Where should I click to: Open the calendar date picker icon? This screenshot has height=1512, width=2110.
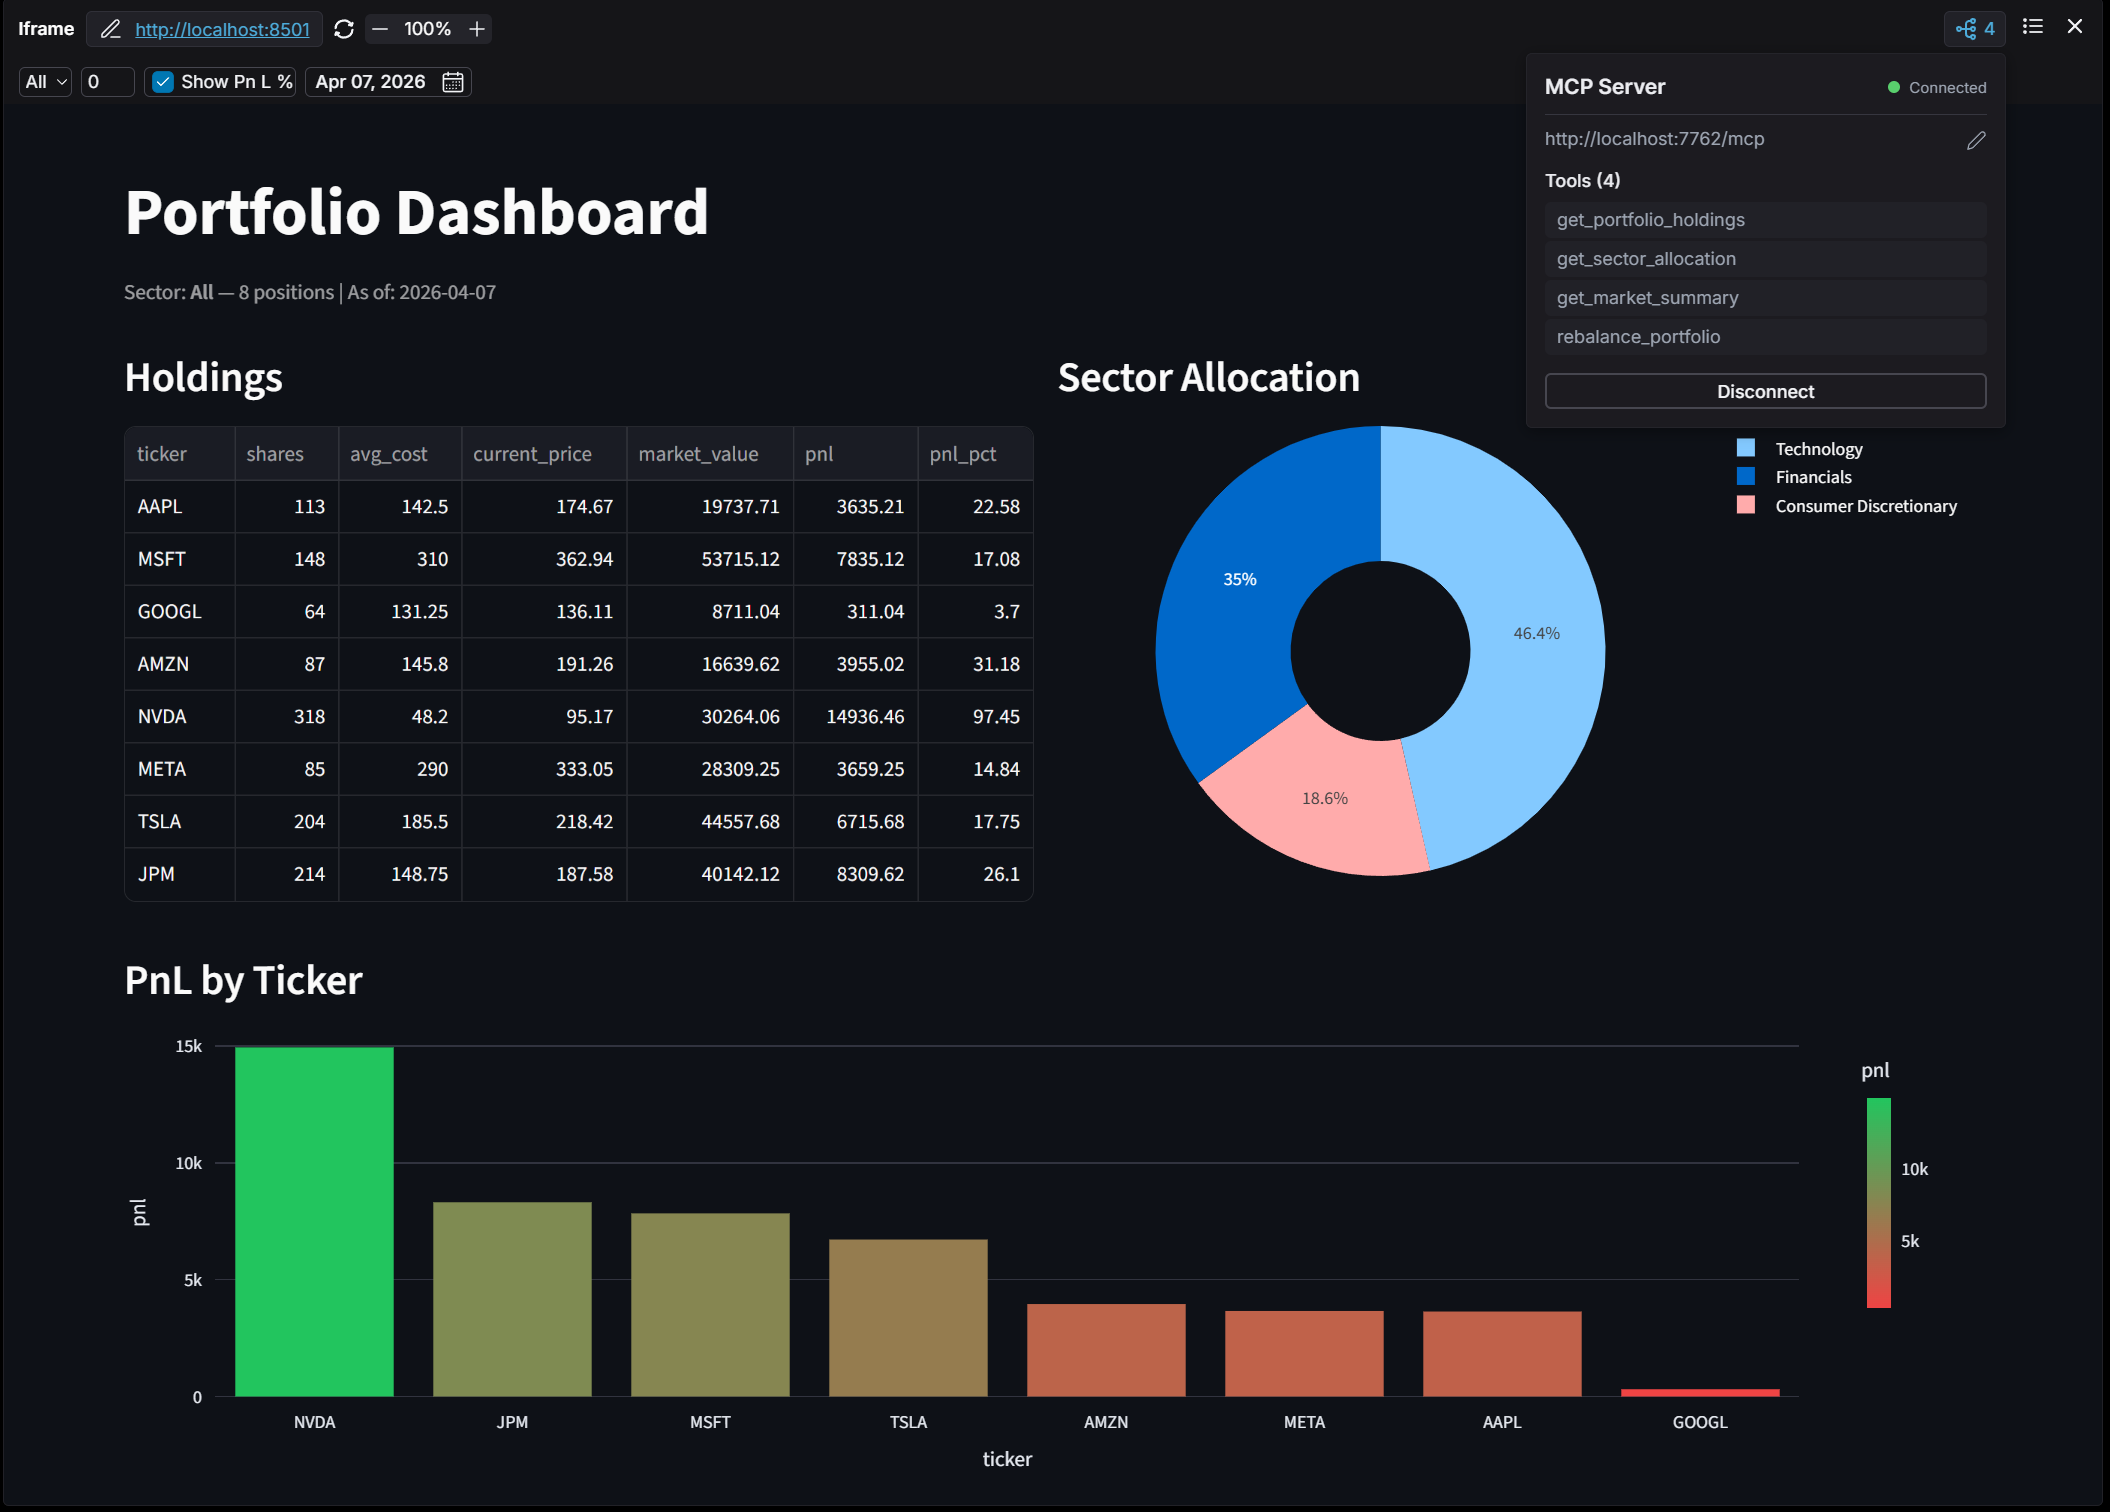point(453,82)
